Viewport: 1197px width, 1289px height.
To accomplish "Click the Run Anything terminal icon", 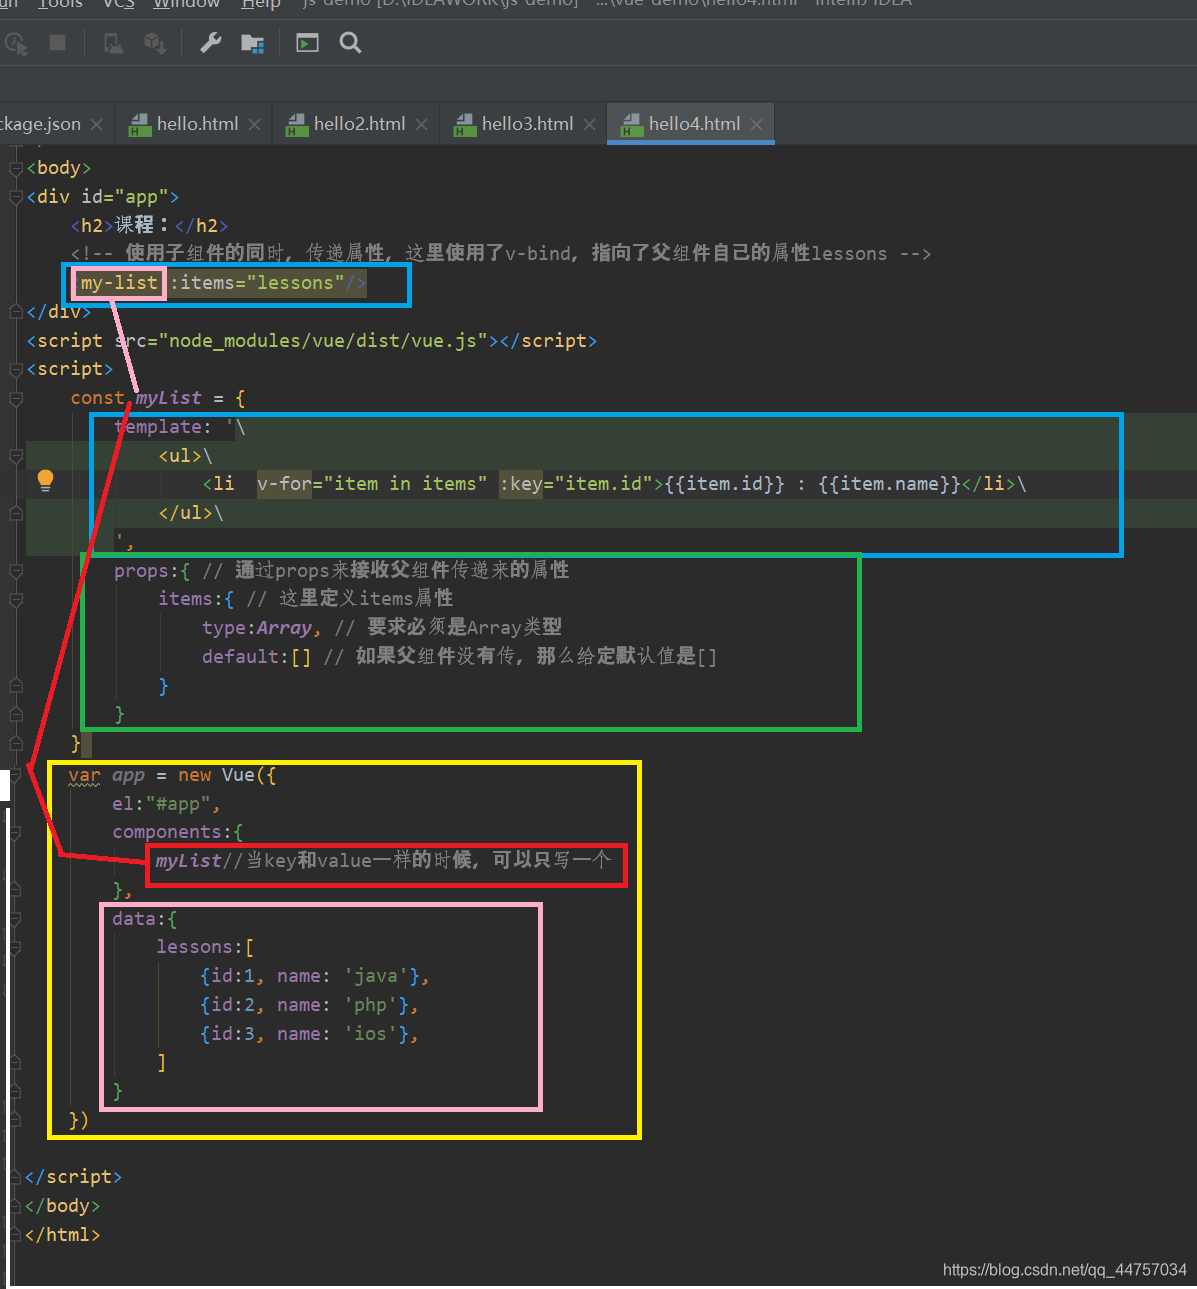I will coord(307,43).
